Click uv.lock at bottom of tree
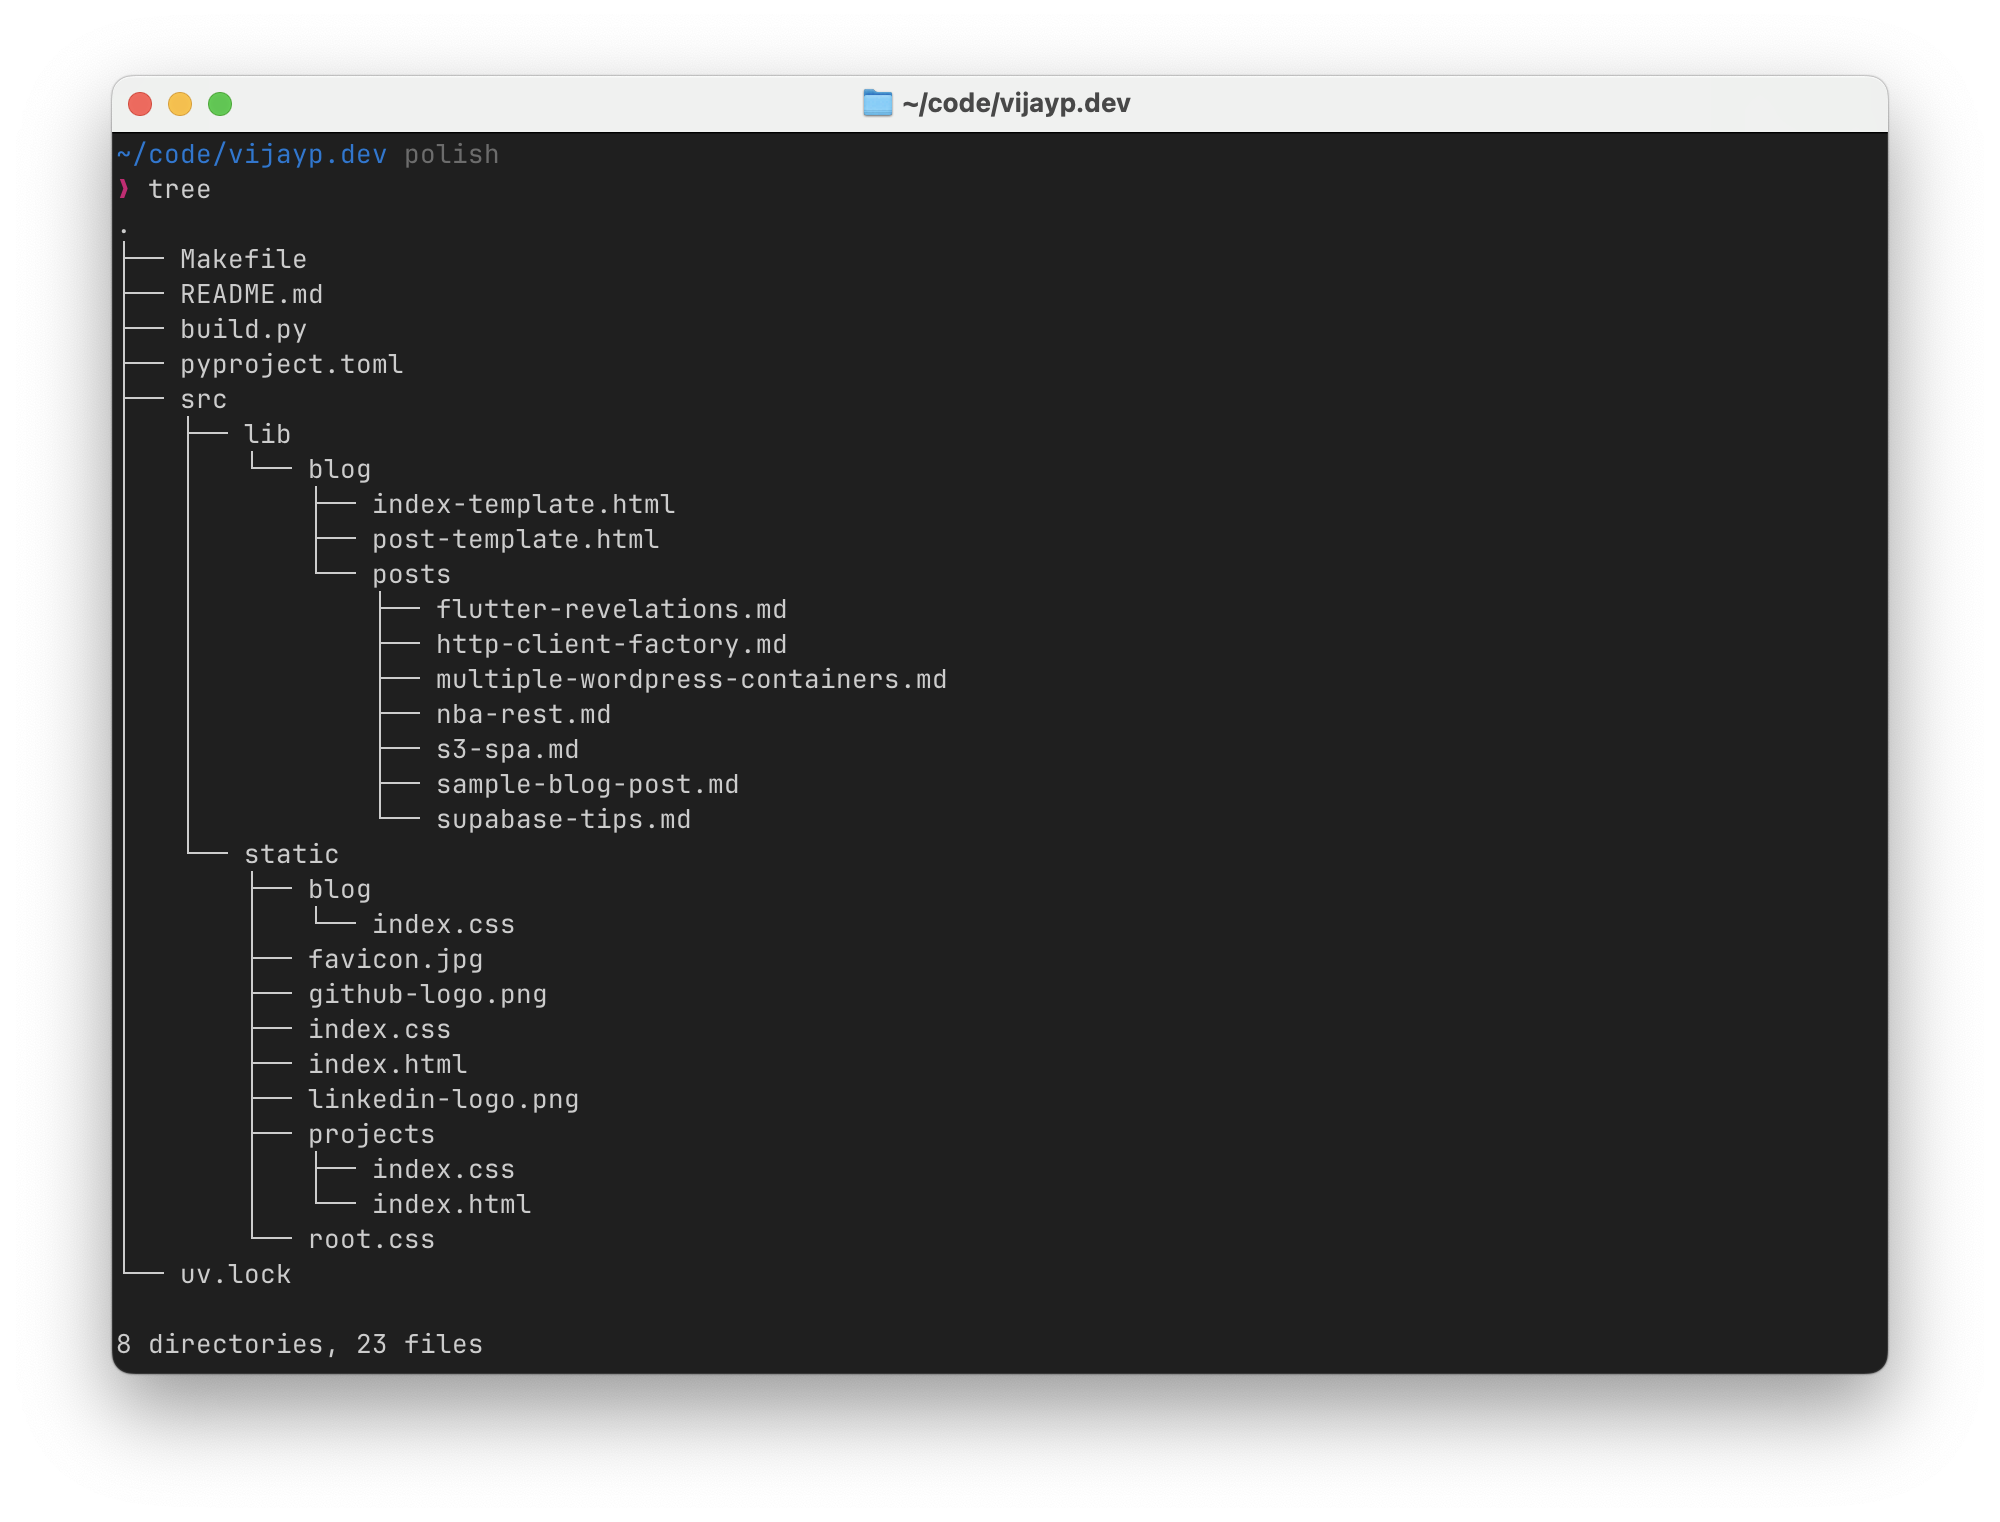2000x1522 pixels. pos(235,1274)
